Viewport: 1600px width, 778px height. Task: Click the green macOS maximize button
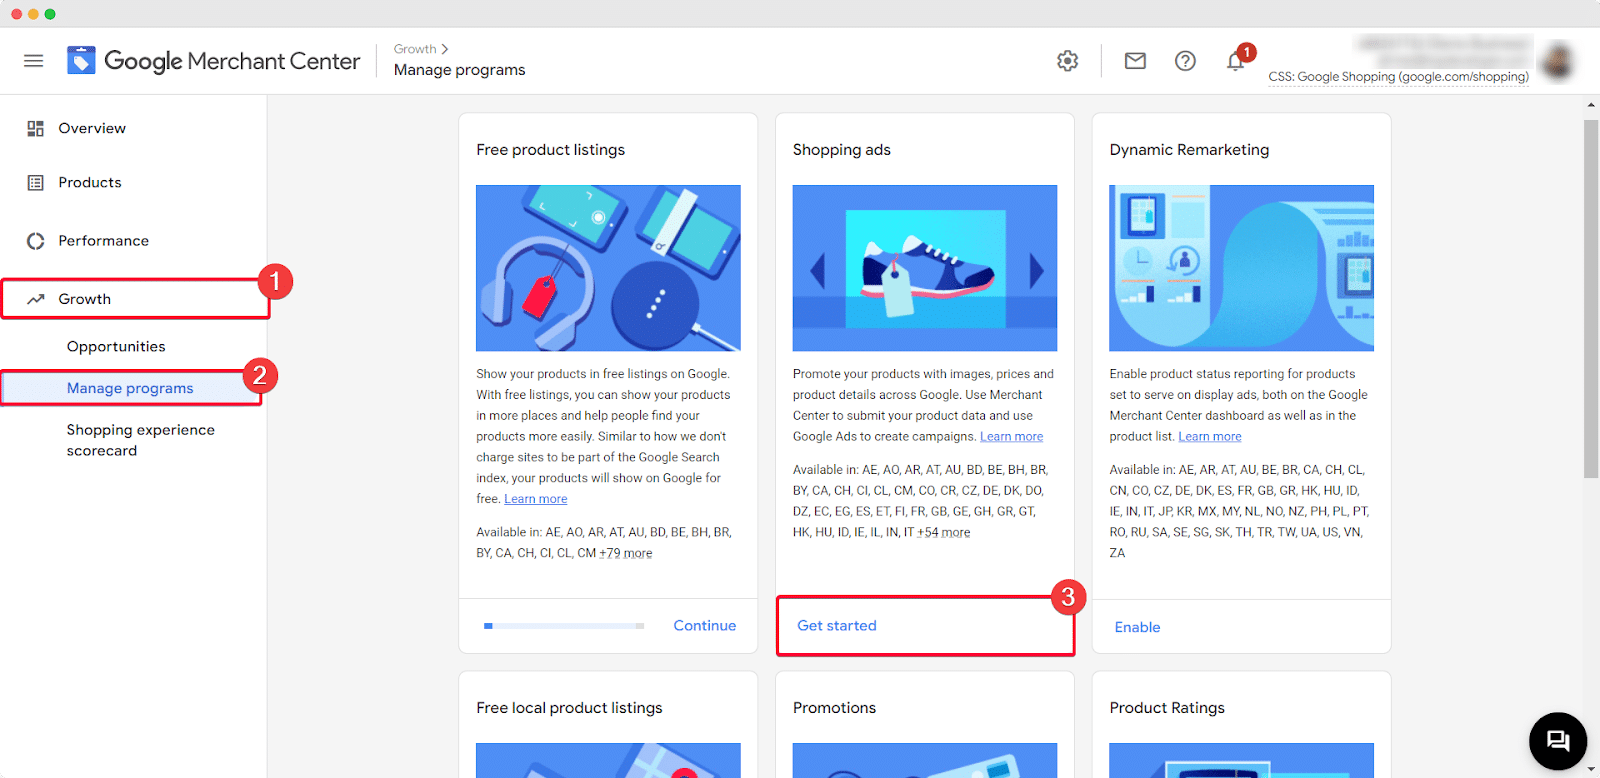[50, 14]
